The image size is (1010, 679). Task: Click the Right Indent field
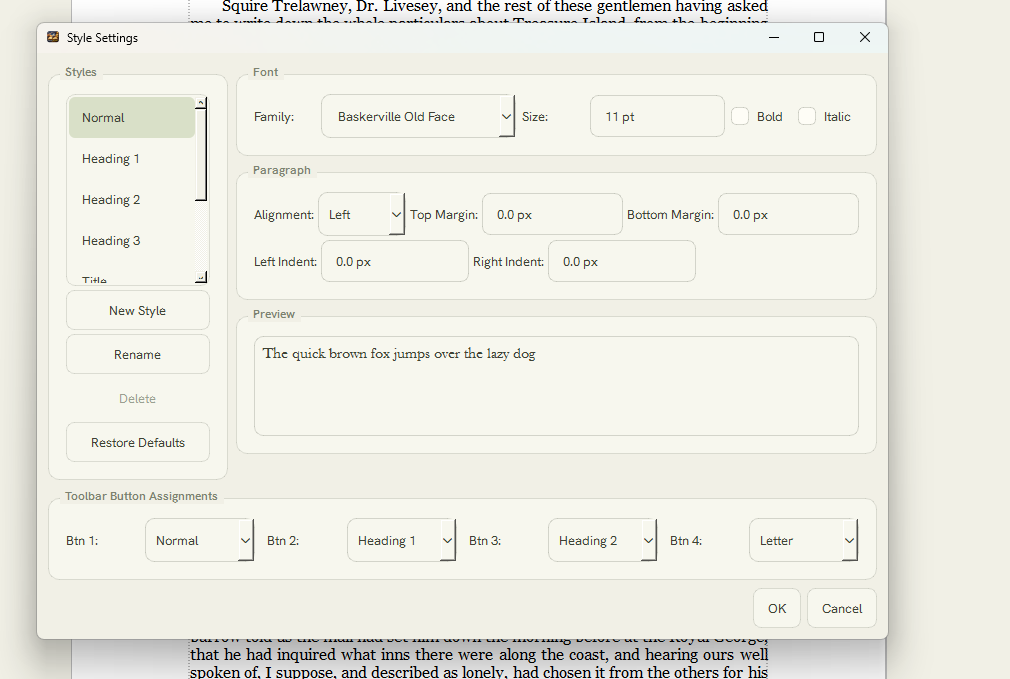click(622, 262)
